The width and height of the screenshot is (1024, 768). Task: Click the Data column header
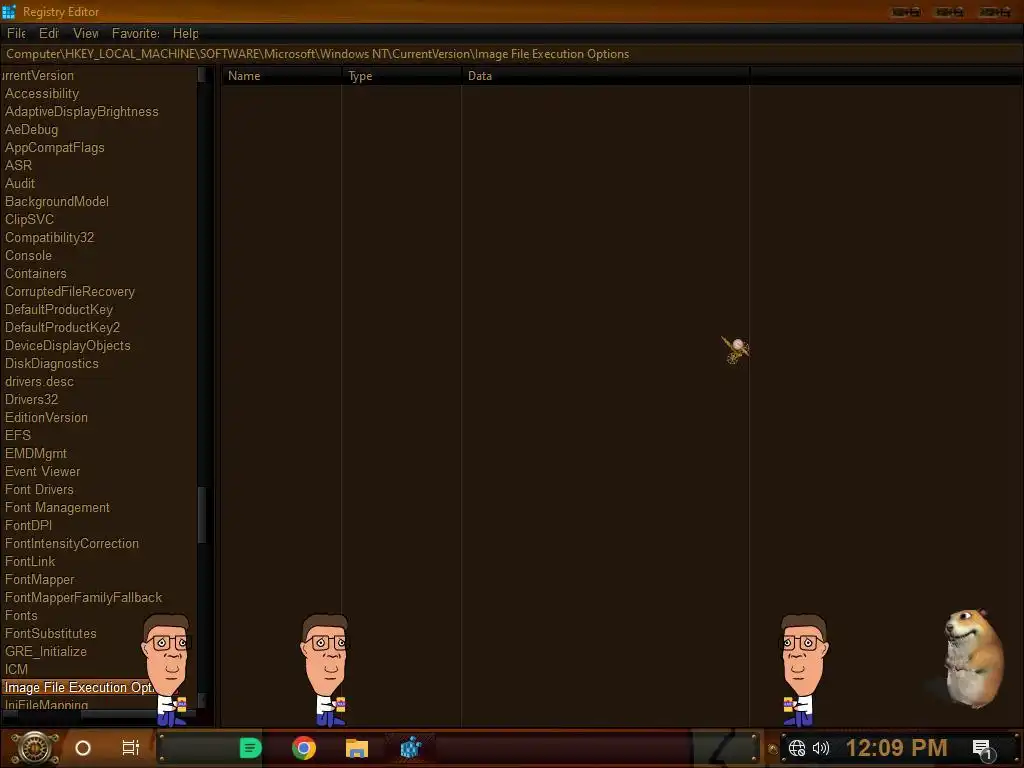pos(605,76)
